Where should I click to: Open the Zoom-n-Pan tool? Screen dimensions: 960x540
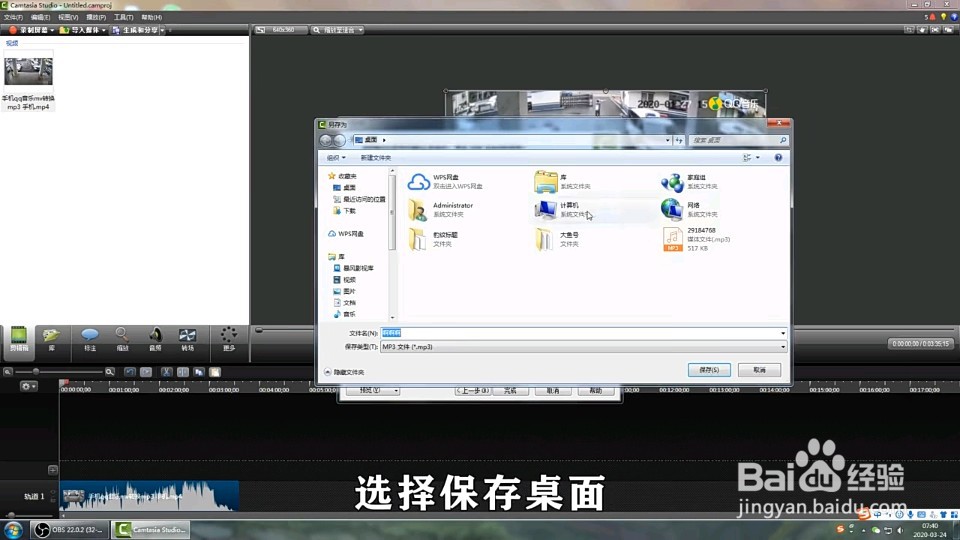tap(122, 339)
